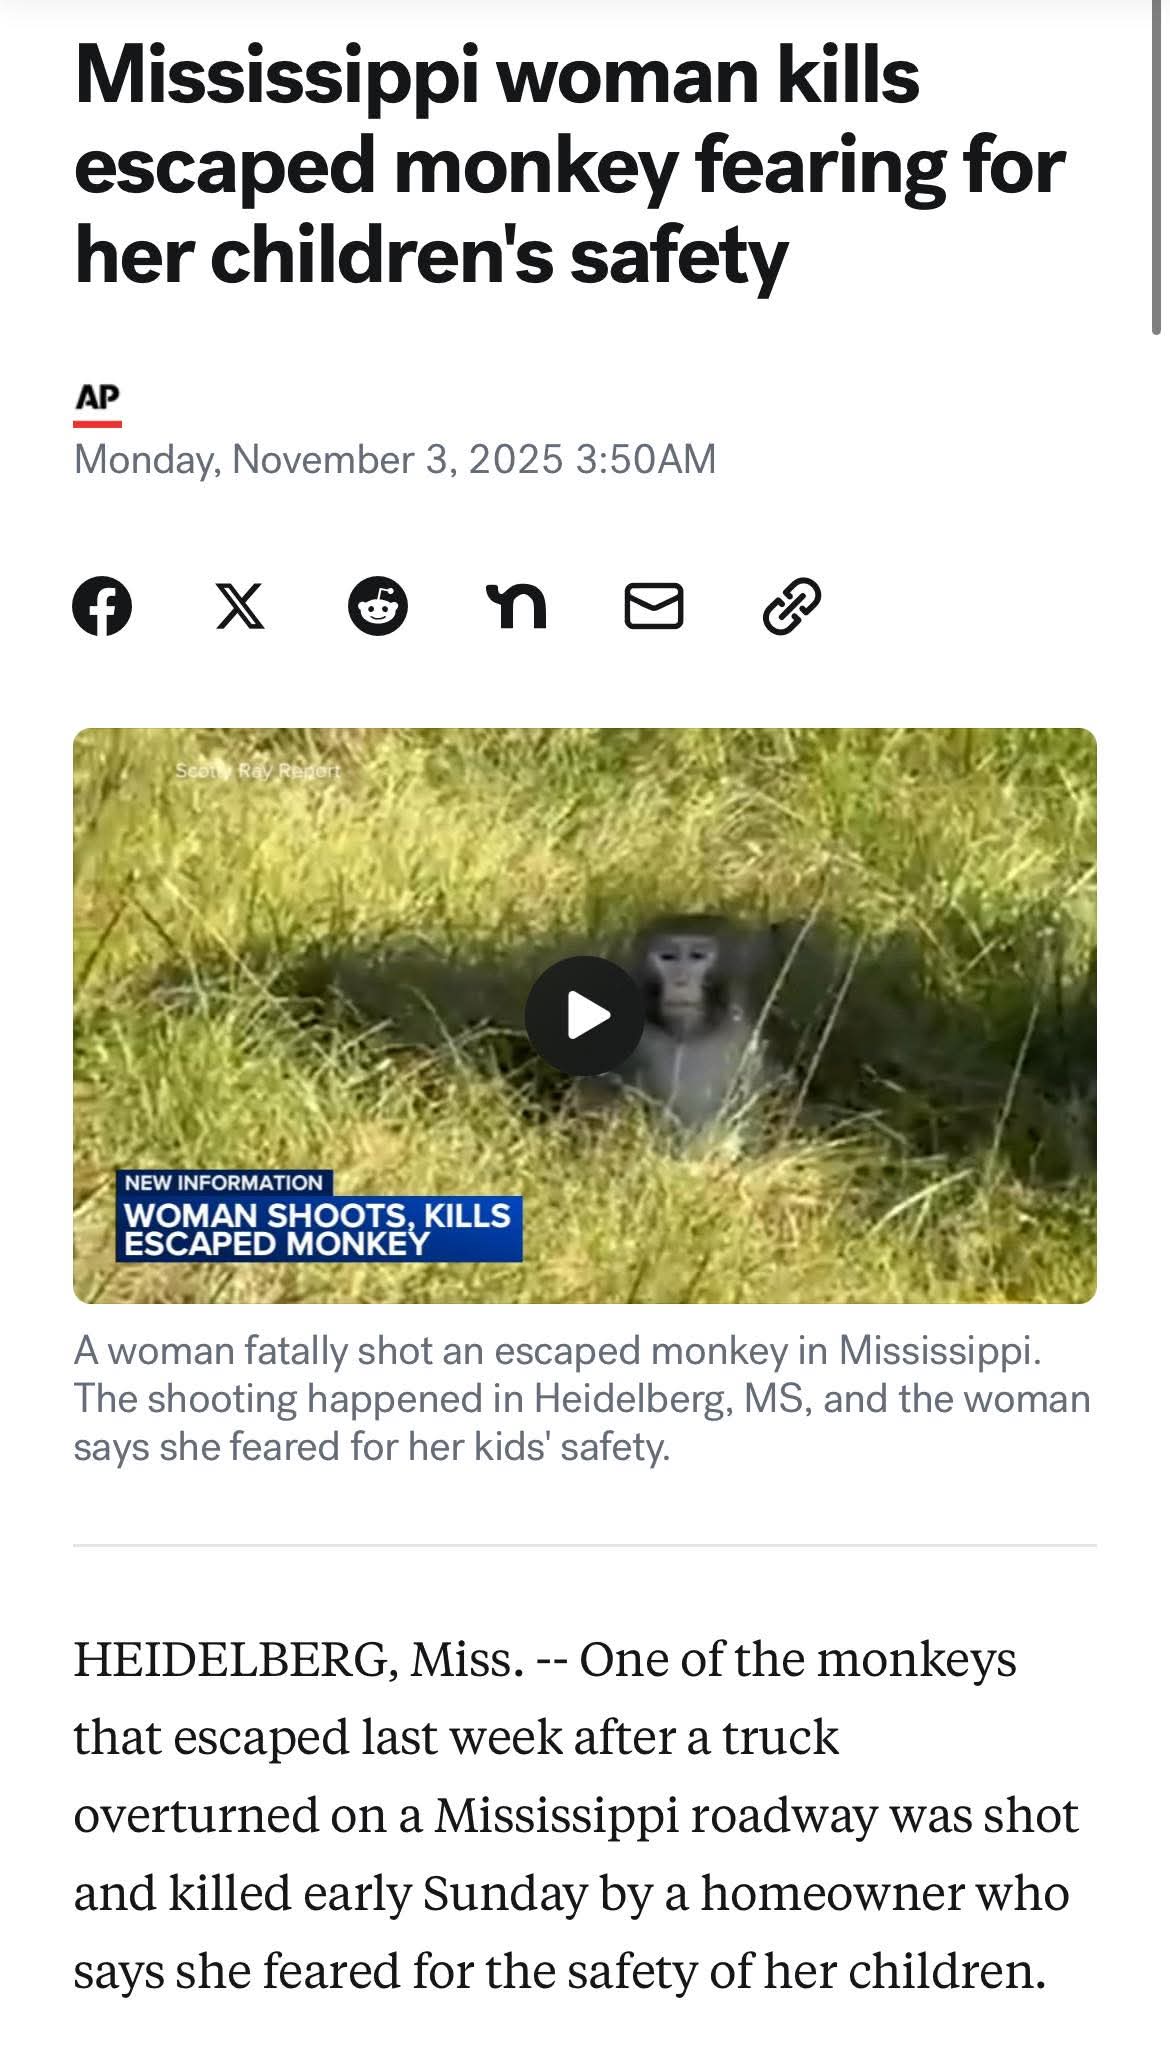Click the Scotty Ray Report watermark
Screen dimensions: 1170x2046
(258, 771)
